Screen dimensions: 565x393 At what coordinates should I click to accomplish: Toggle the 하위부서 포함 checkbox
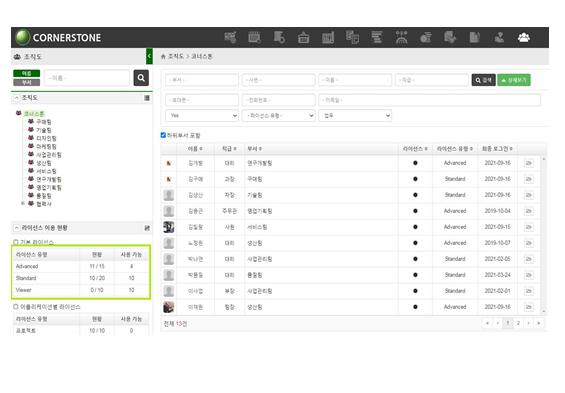pos(163,135)
